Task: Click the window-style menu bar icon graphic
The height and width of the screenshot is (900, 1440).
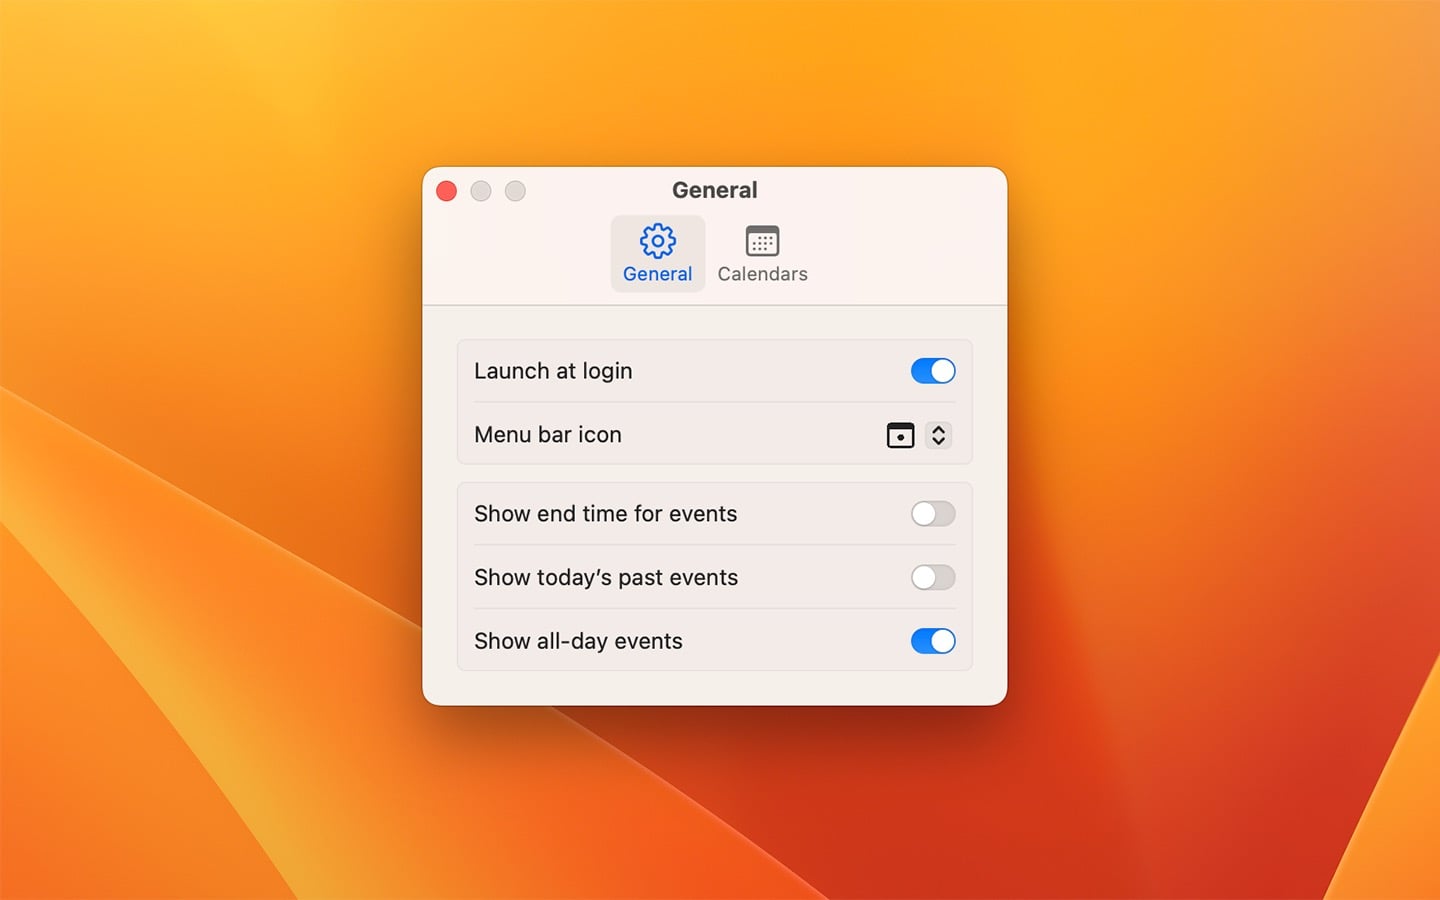Action: tap(900, 435)
